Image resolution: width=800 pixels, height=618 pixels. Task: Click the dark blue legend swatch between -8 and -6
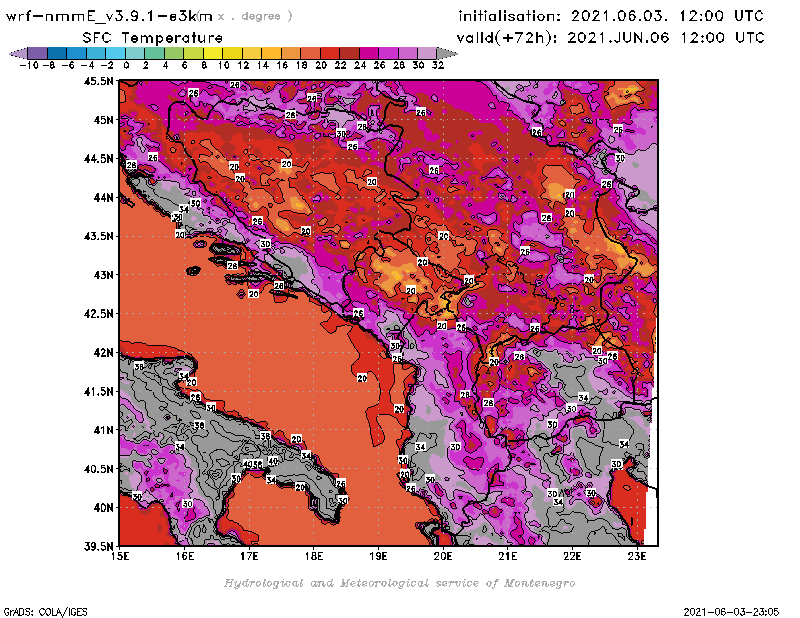(57, 53)
